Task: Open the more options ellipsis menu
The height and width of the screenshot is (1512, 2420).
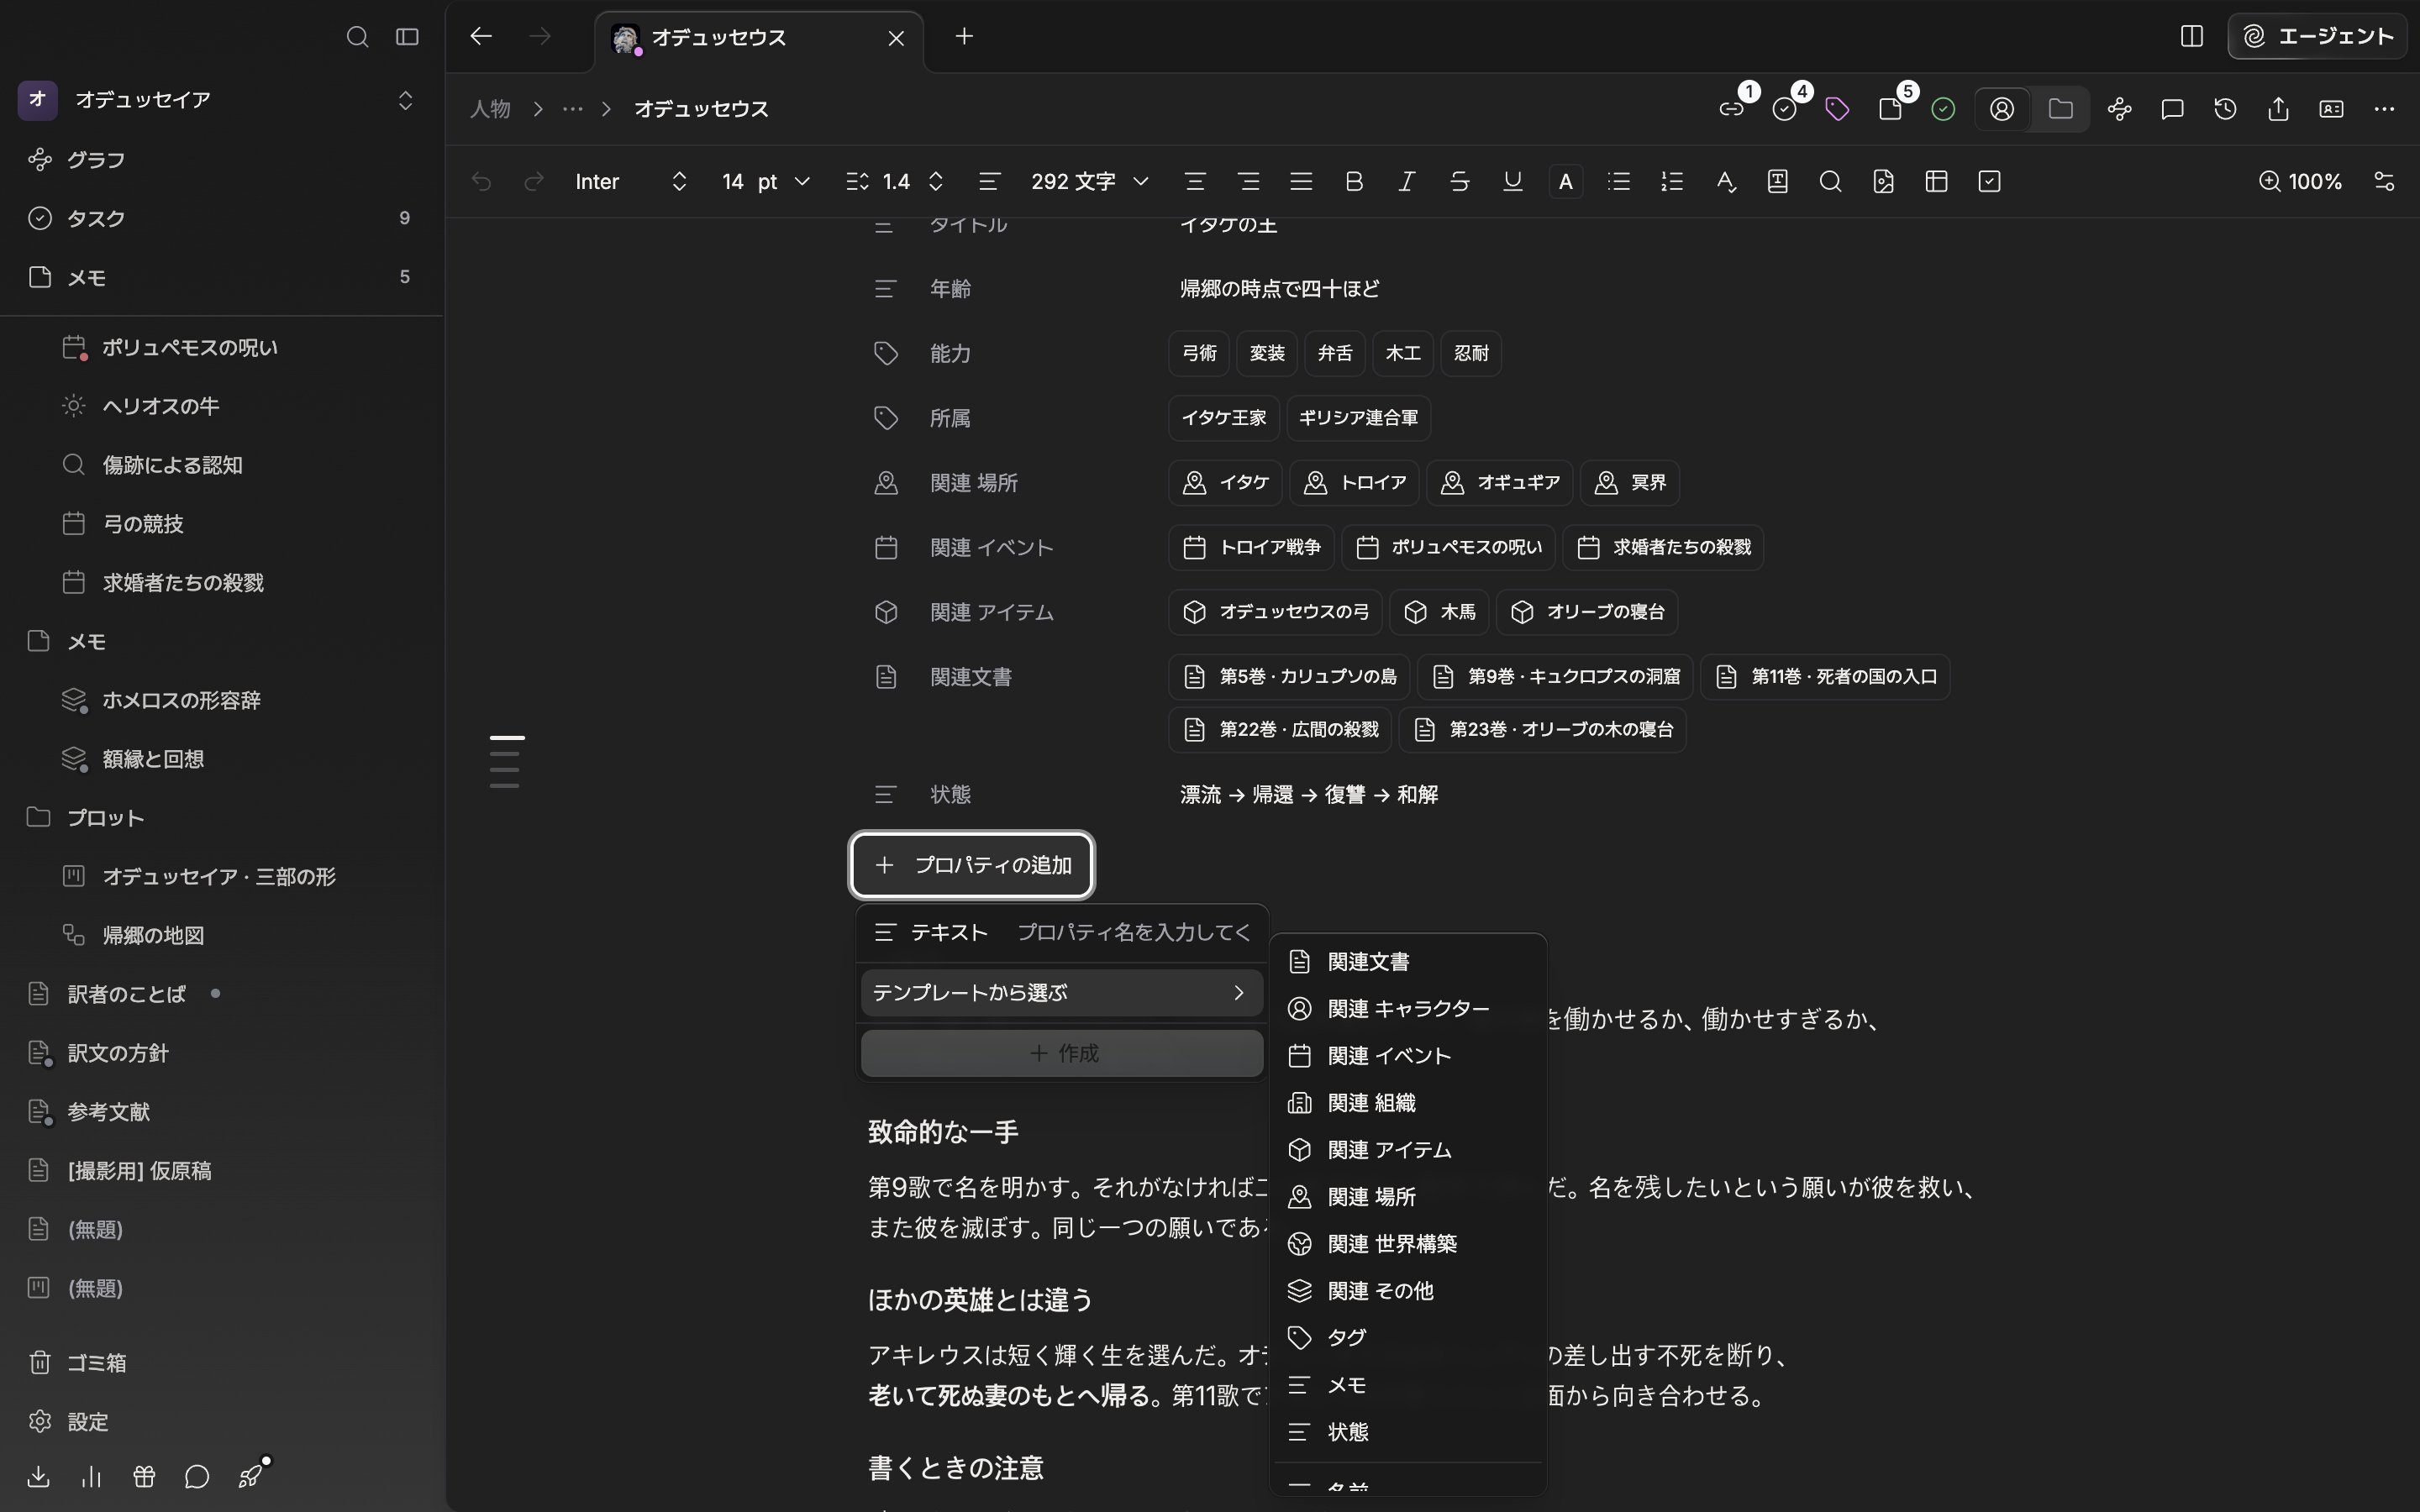Action: tap(2384, 109)
